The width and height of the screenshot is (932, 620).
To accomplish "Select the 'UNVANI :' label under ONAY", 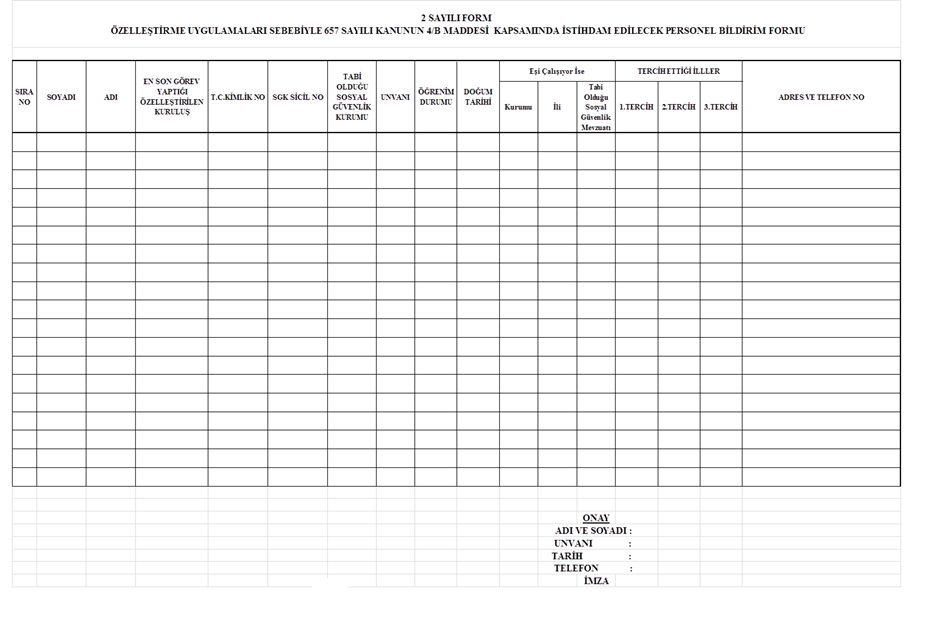I will (x=593, y=543).
